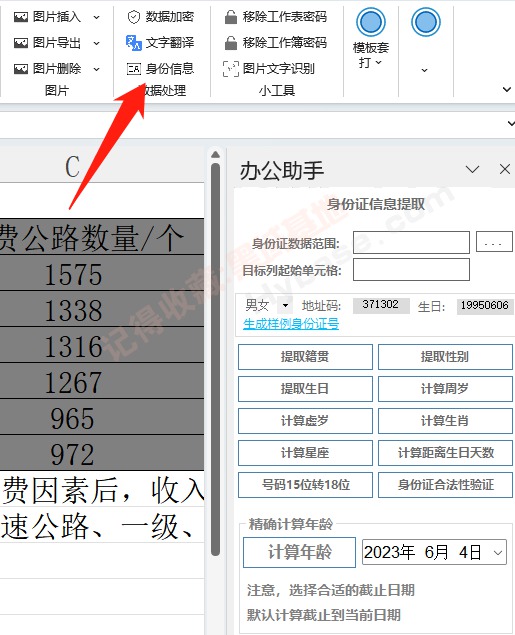Click the vertical scrollbar up arrow
The height and width of the screenshot is (635, 515).
point(215,155)
